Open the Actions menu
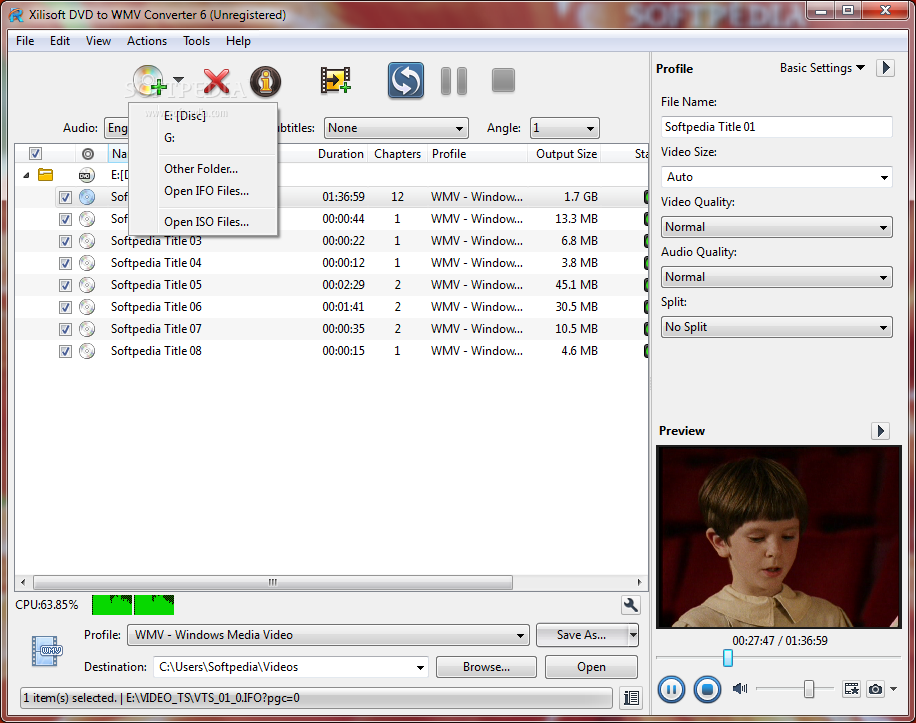This screenshot has width=916, height=723. (147, 41)
